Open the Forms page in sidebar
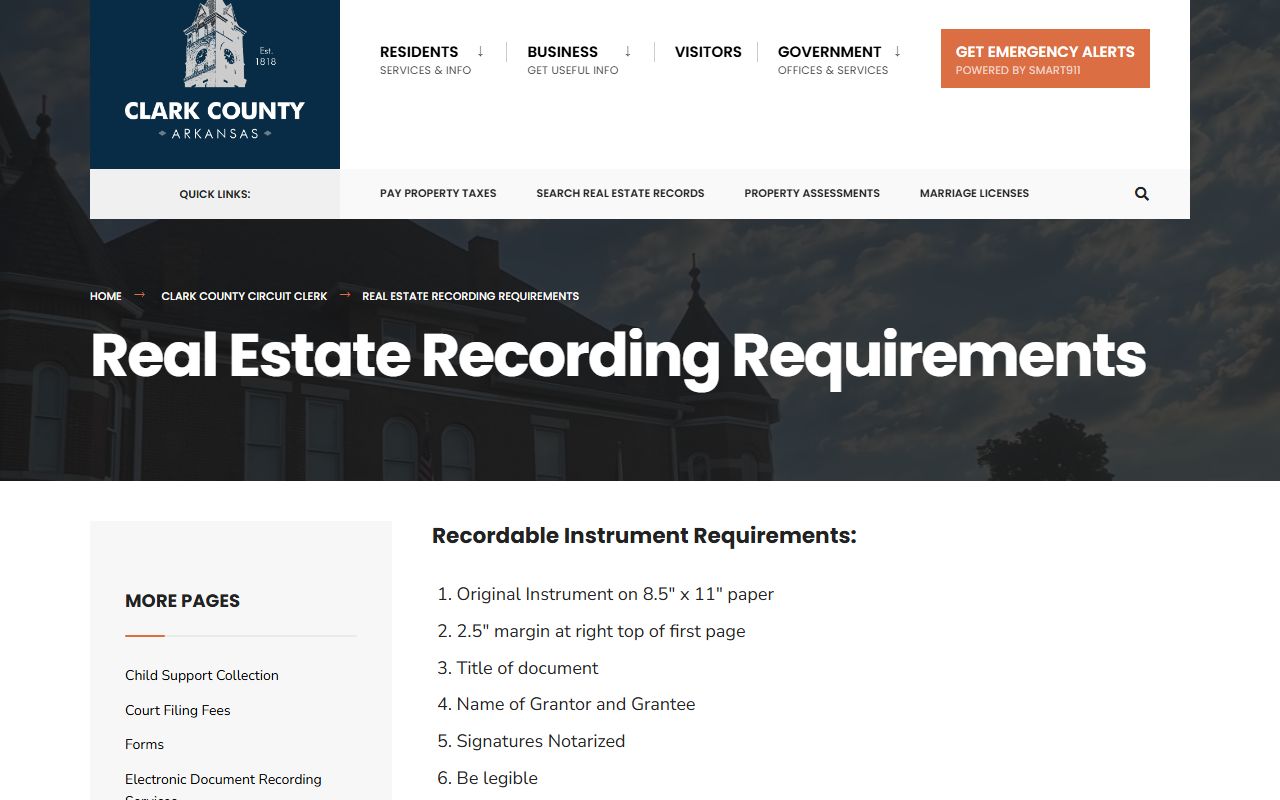Viewport: 1280px width, 800px height. pyautogui.click(x=144, y=744)
